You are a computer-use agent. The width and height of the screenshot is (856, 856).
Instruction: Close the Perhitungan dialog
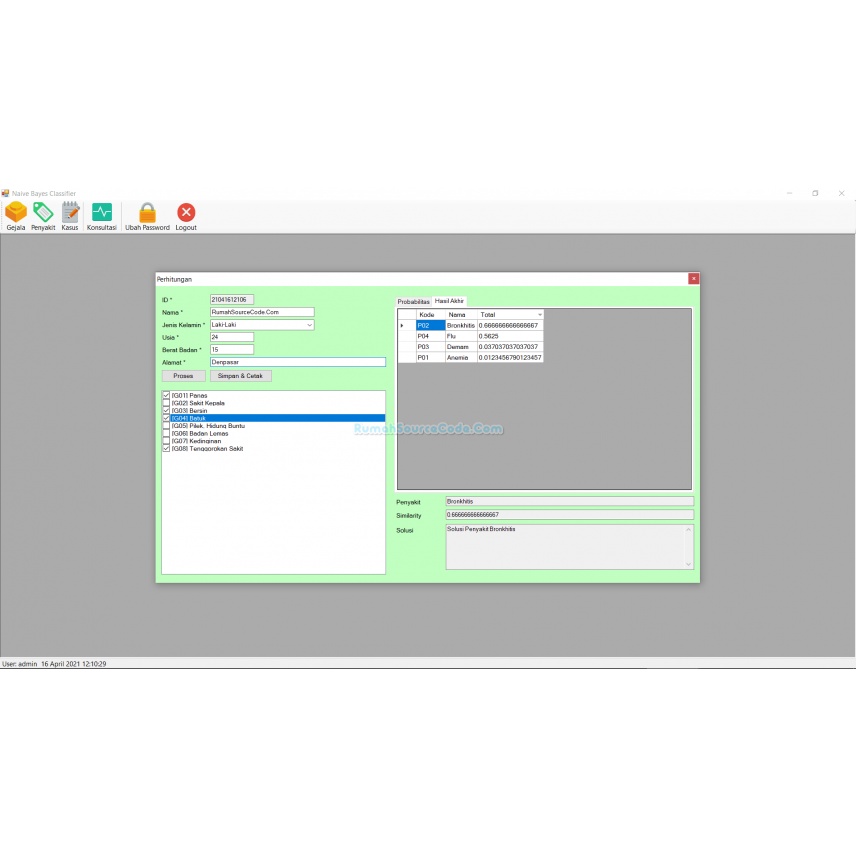point(693,279)
